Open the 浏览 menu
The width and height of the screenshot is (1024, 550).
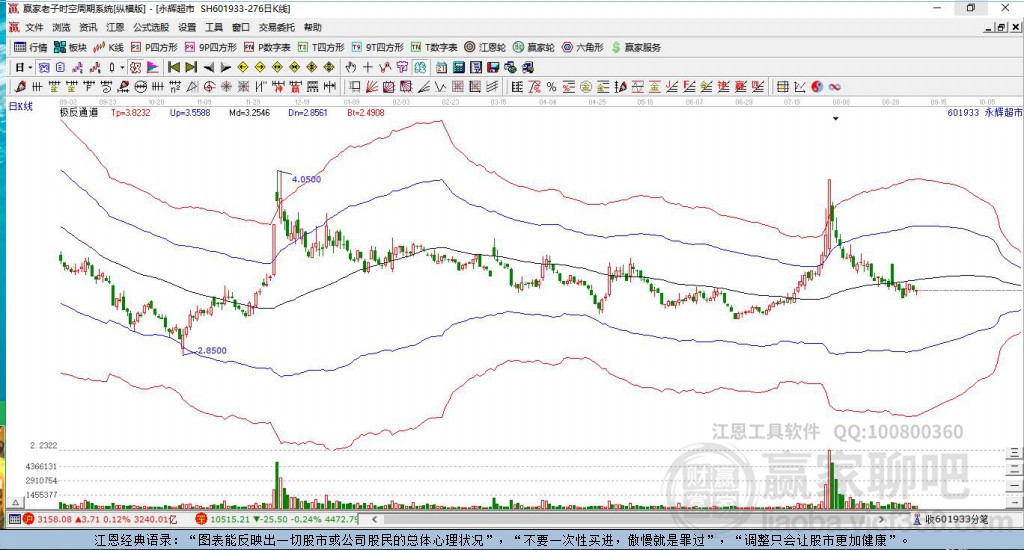pos(61,27)
